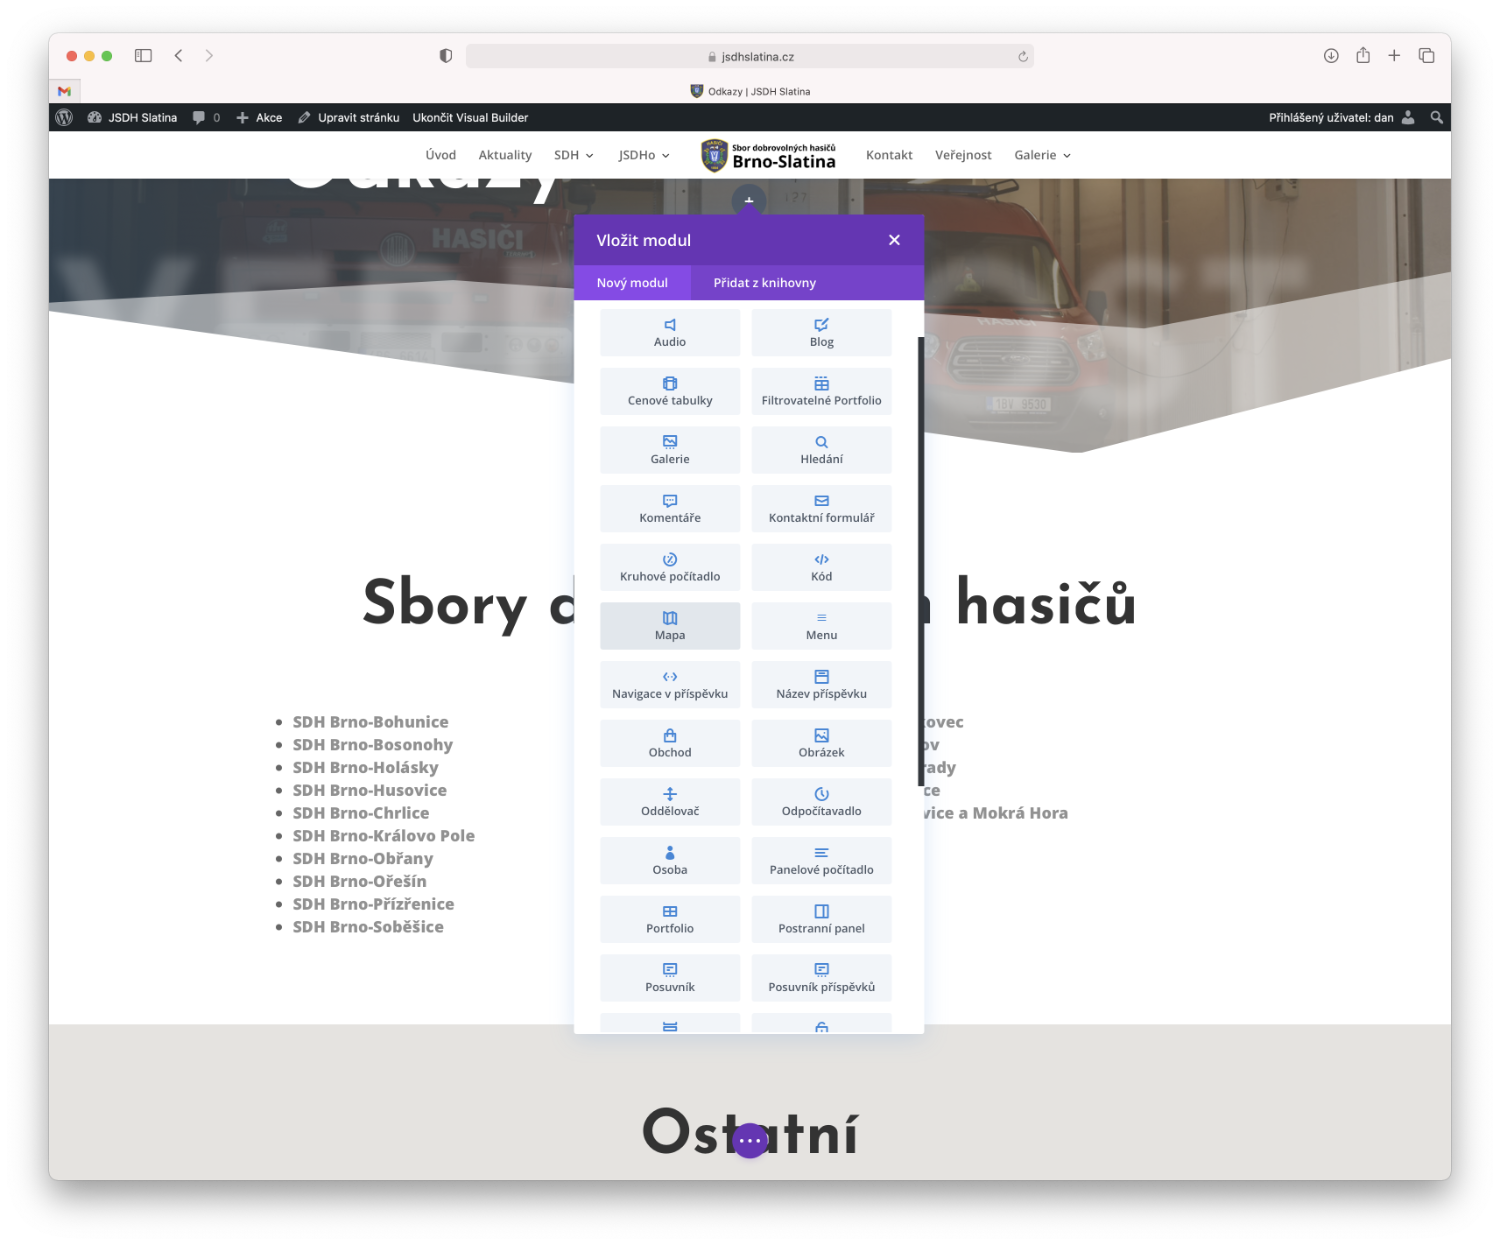Click the module list scrollbar
The height and width of the screenshot is (1245, 1500).
coord(920,560)
